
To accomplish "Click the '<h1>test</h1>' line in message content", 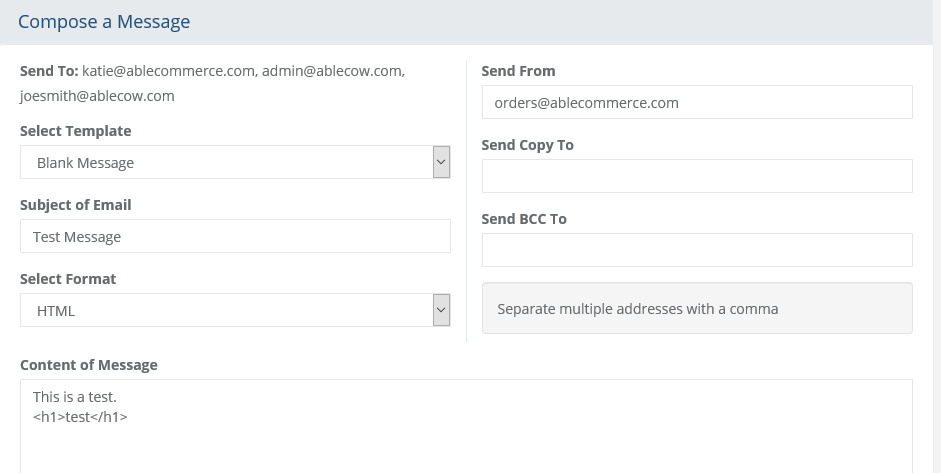I will pos(80,416).
